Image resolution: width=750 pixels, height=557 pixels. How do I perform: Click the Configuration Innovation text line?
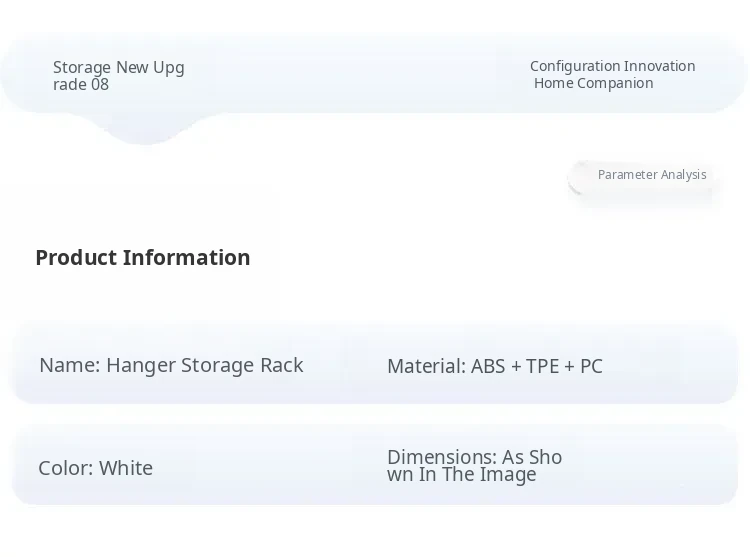pyautogui.click(x=612, y=66)
